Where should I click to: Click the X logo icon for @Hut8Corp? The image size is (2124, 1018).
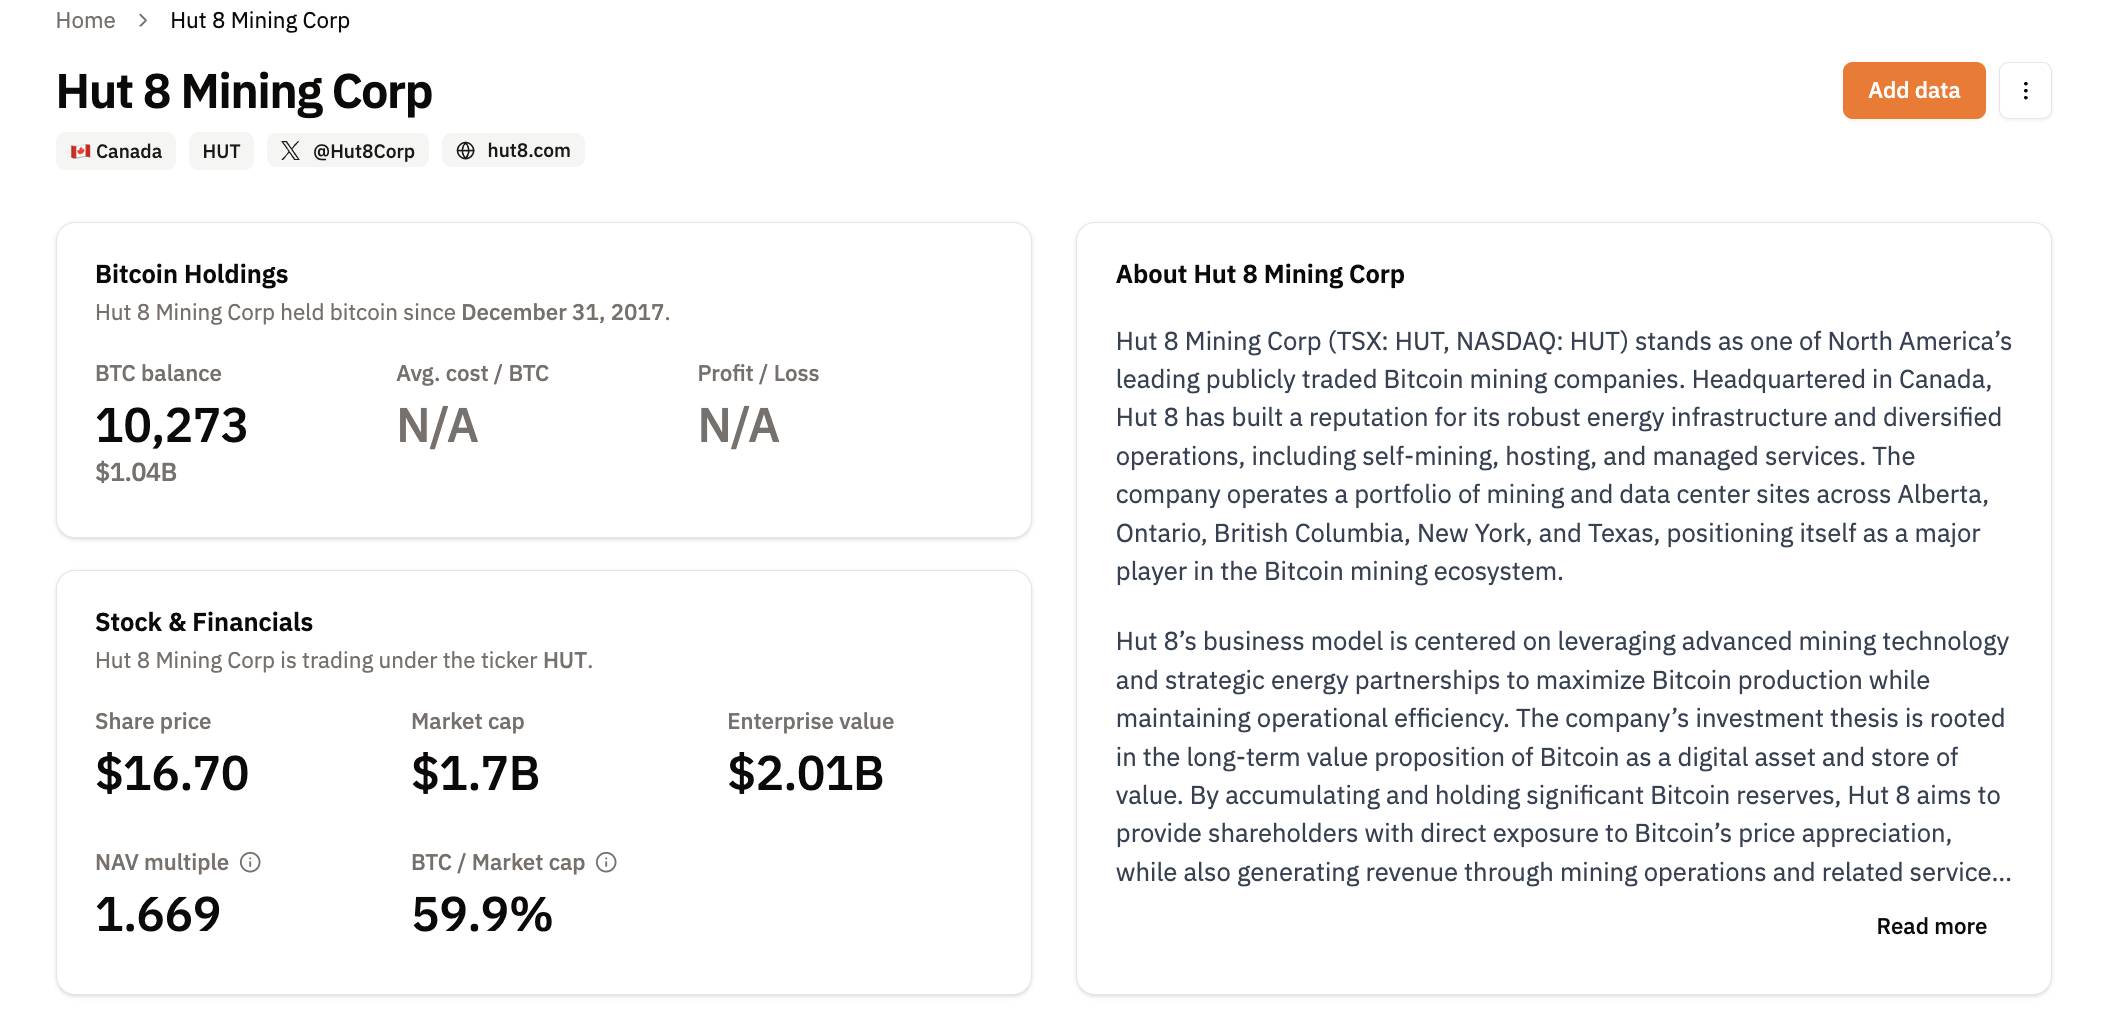(290, 151)
